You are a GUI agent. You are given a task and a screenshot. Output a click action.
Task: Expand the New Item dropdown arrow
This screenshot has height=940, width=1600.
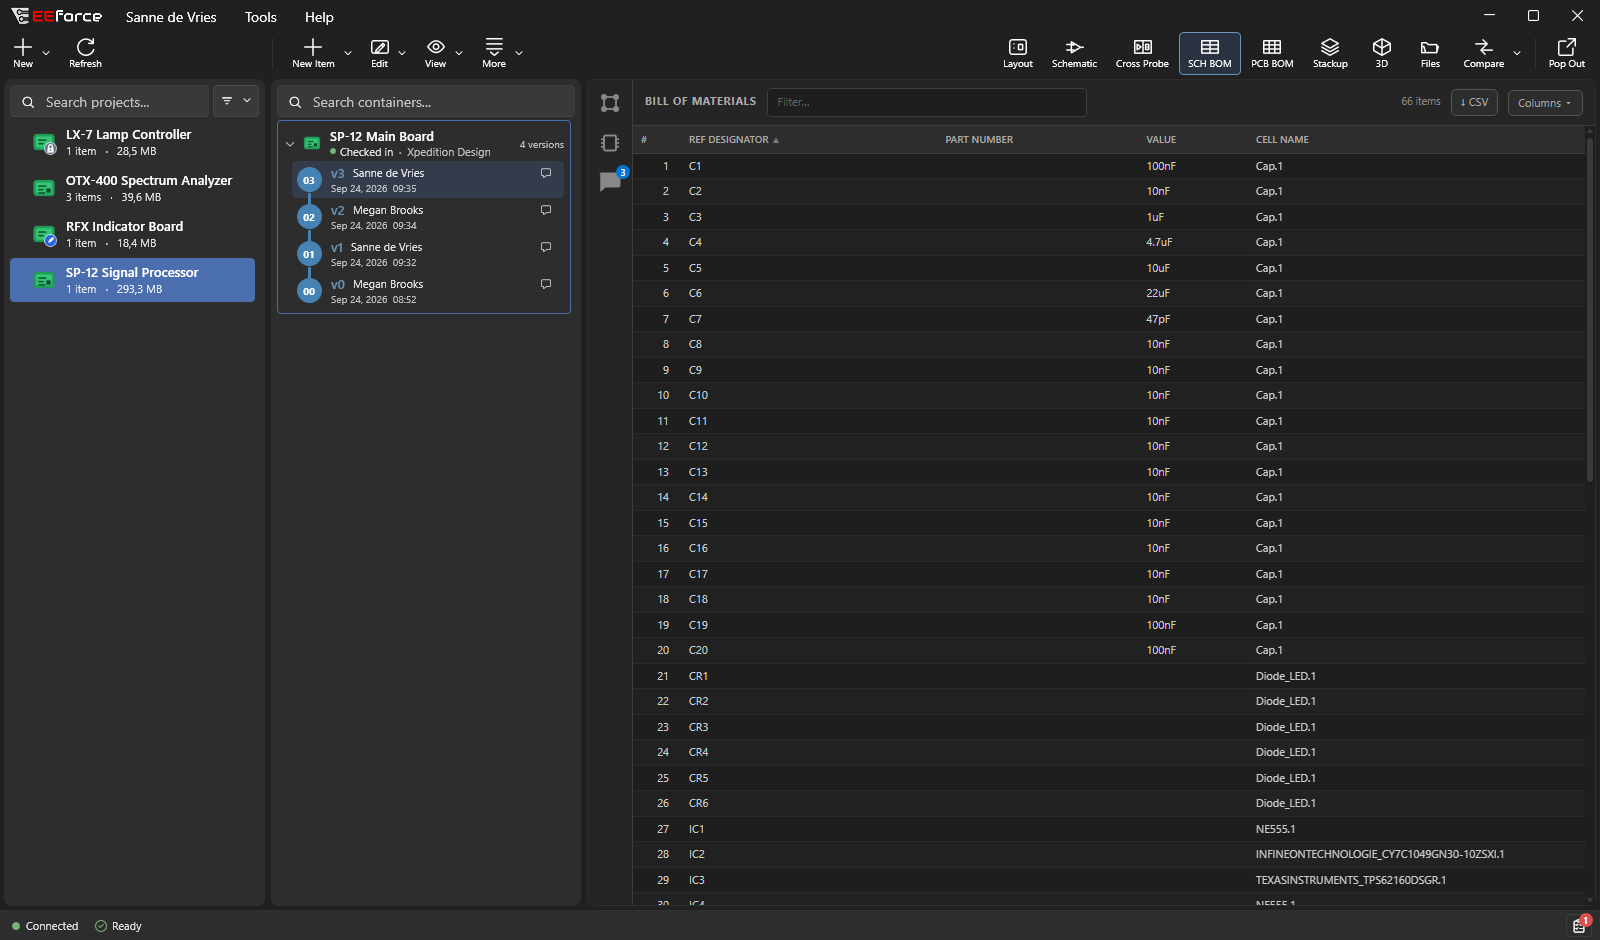(x=348, y=52)
